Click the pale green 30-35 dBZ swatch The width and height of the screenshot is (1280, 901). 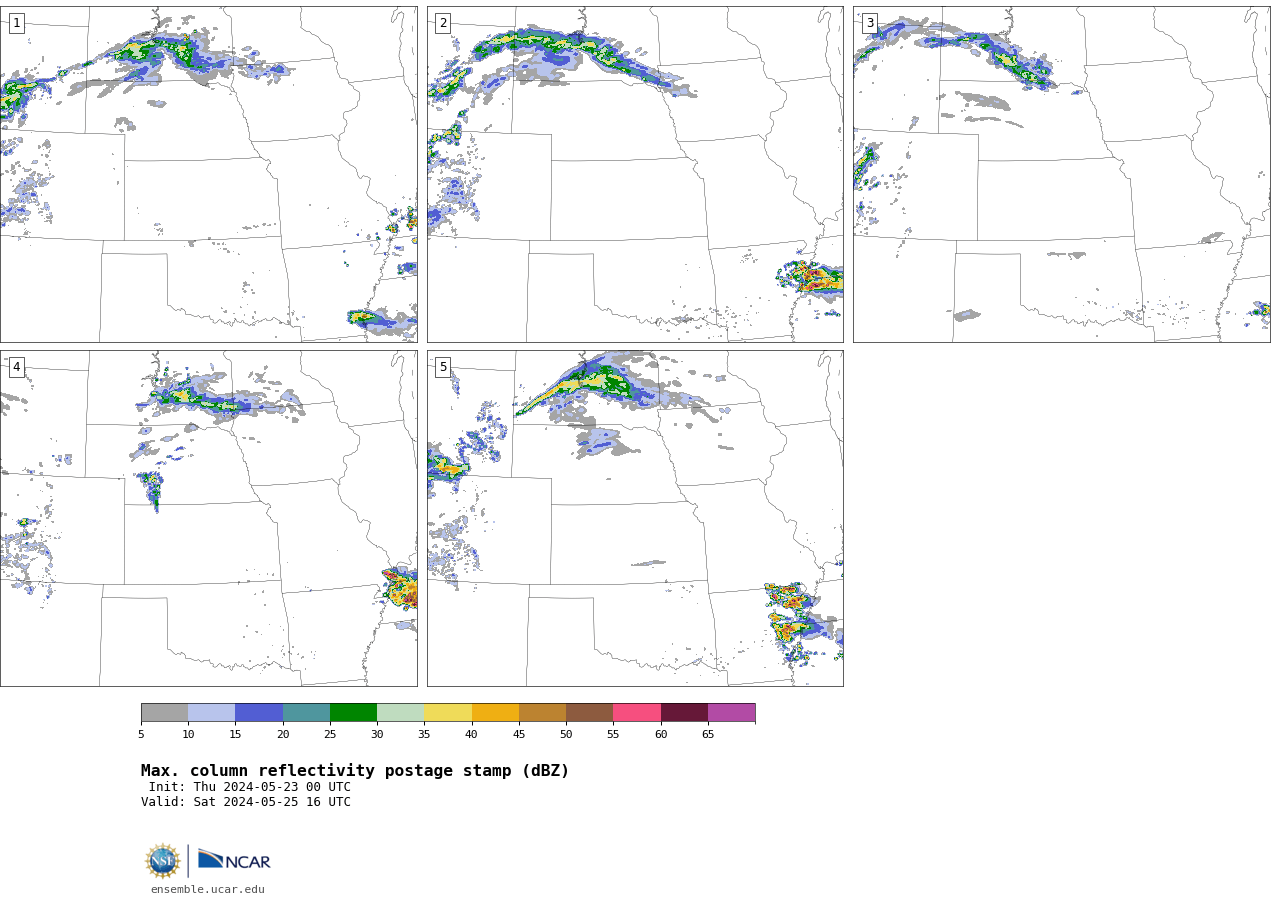point(401,712)
